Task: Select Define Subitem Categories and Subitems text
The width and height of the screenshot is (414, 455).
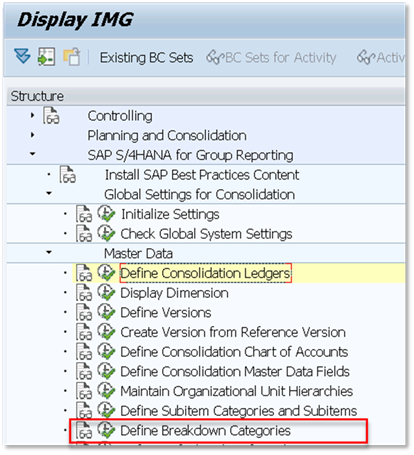Action: (239, 411)
